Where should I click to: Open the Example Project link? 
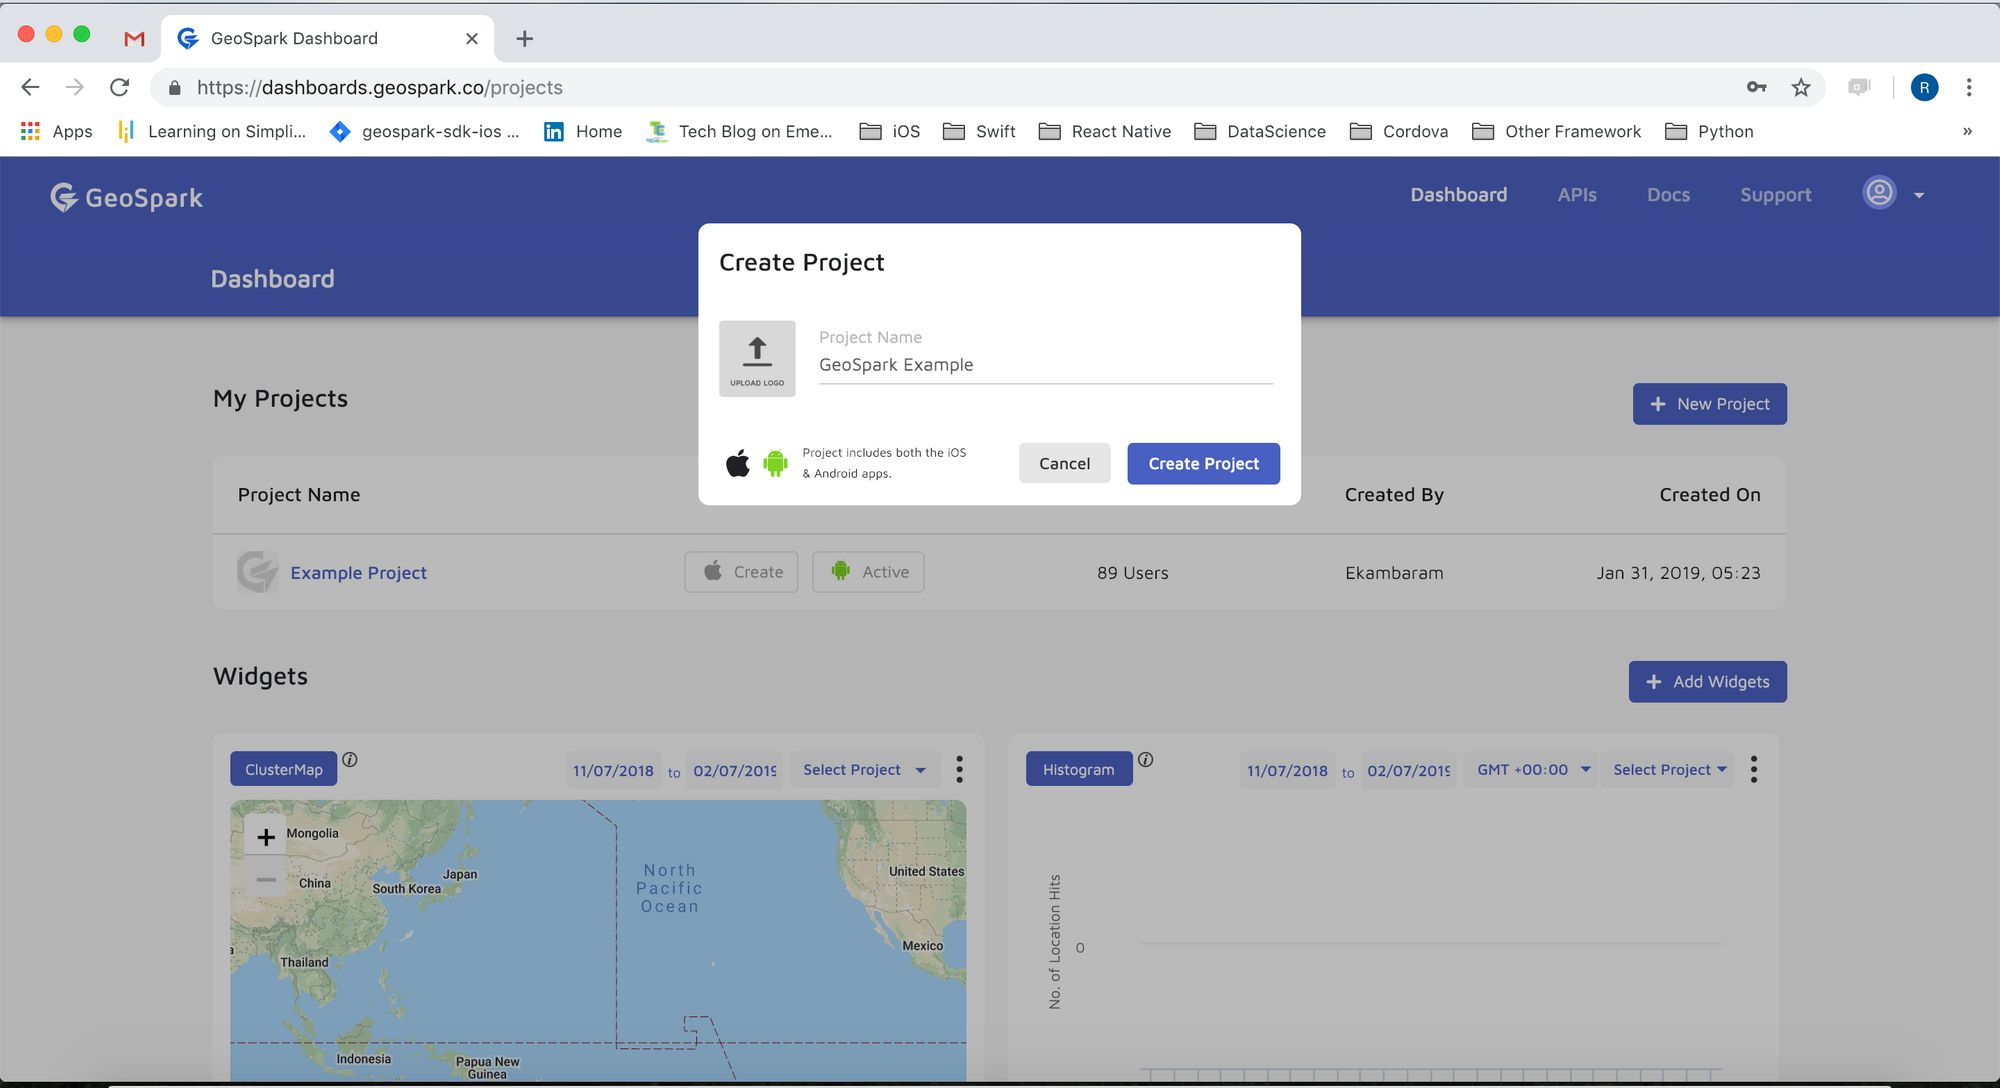[x=358, y=573]
